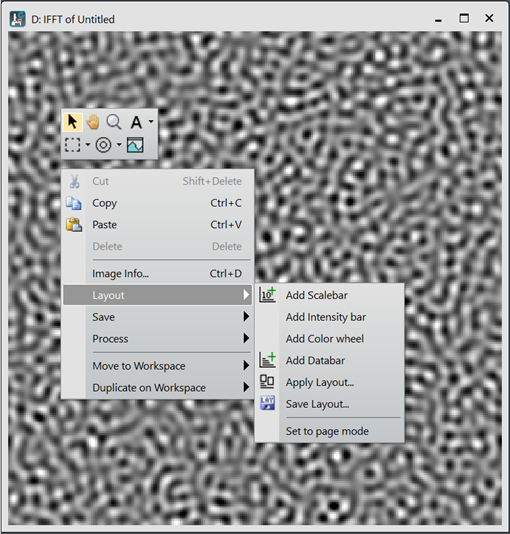Open the rectangle ROI dropdown arrow

[88, 145]
